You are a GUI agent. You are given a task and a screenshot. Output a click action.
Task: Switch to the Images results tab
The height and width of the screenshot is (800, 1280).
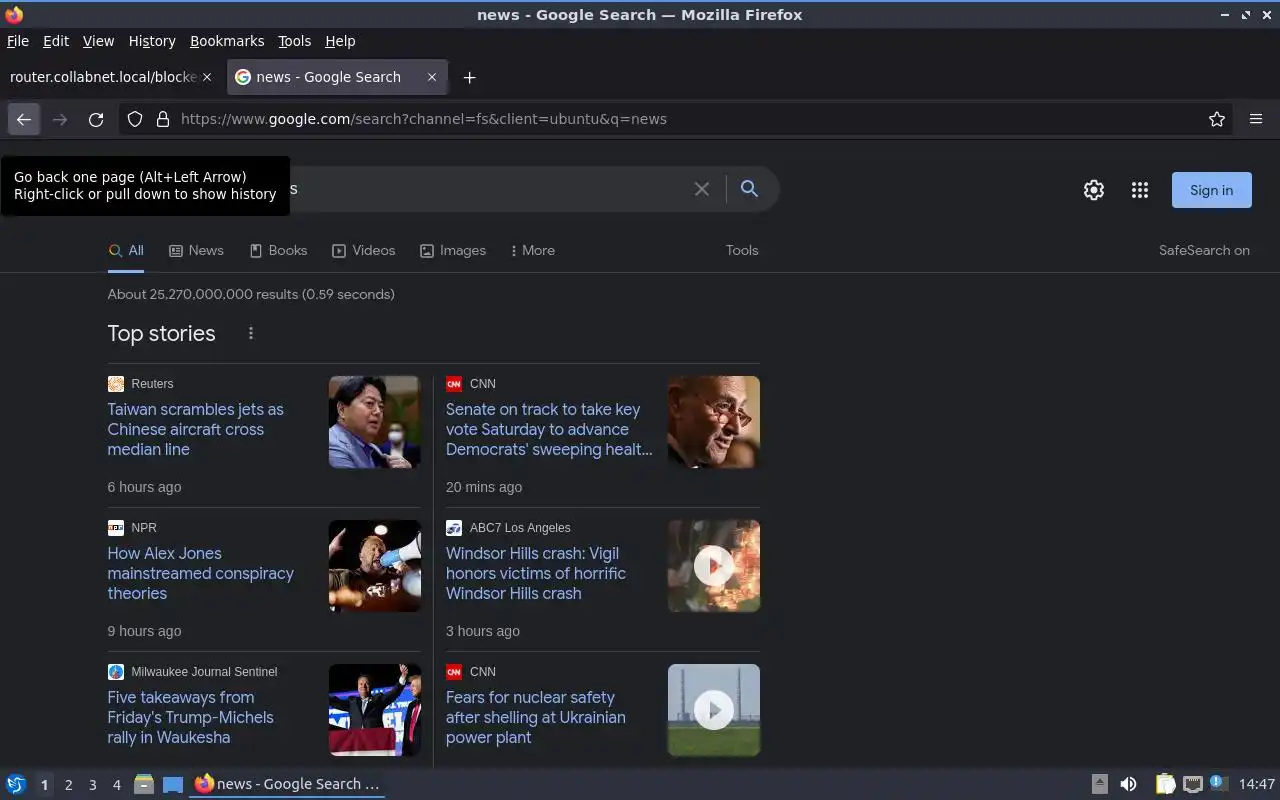pos(453,250)
